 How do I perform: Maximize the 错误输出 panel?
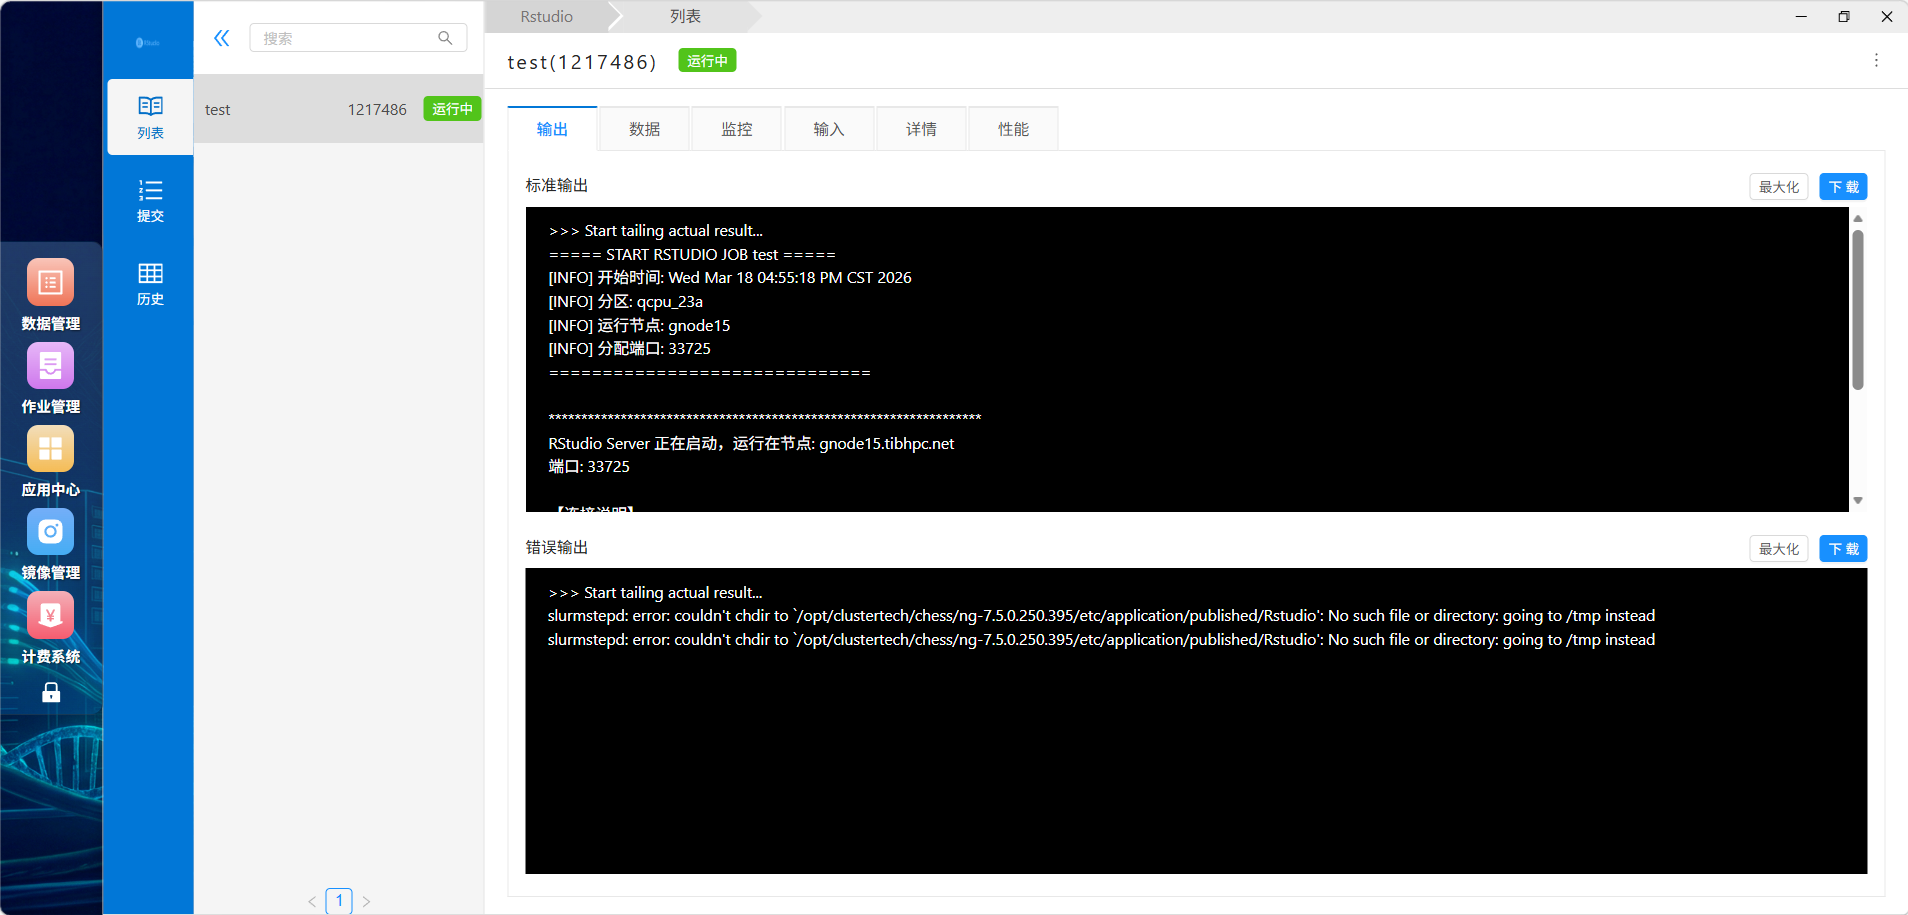[1779, 549]
